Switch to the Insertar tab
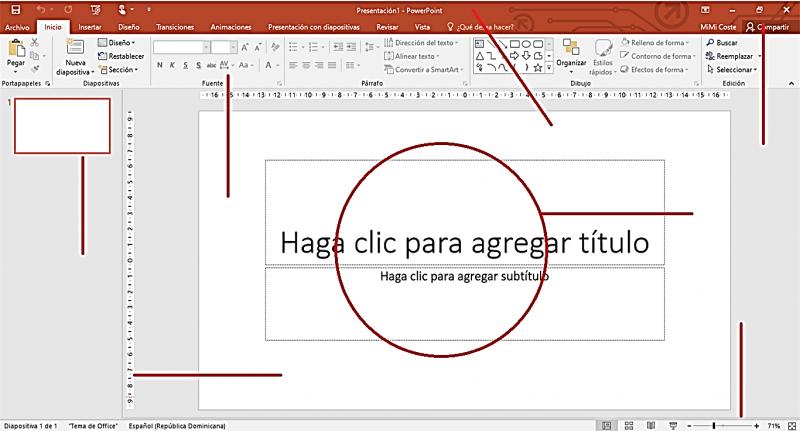The height and width of the screenshot is (431, 800). click(x=90, y=27)
